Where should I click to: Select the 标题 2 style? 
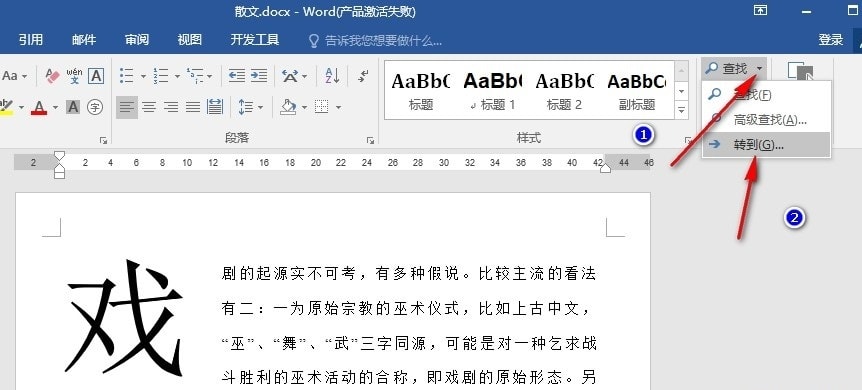tap(565, 91)
